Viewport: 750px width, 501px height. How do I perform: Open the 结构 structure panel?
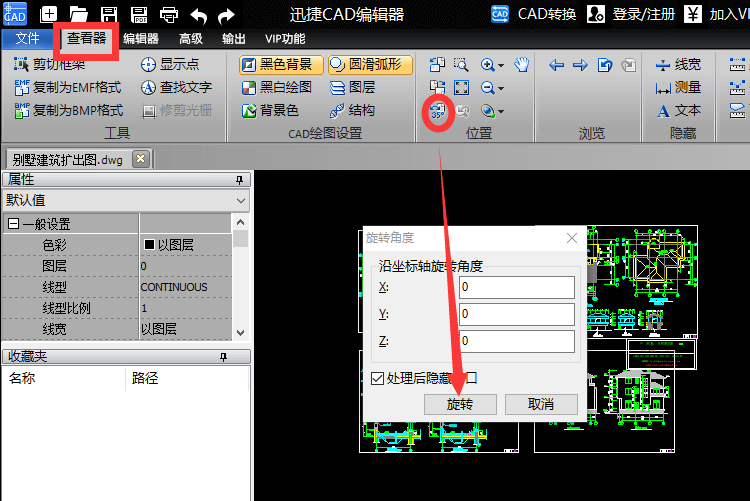[x=353, y=110]
